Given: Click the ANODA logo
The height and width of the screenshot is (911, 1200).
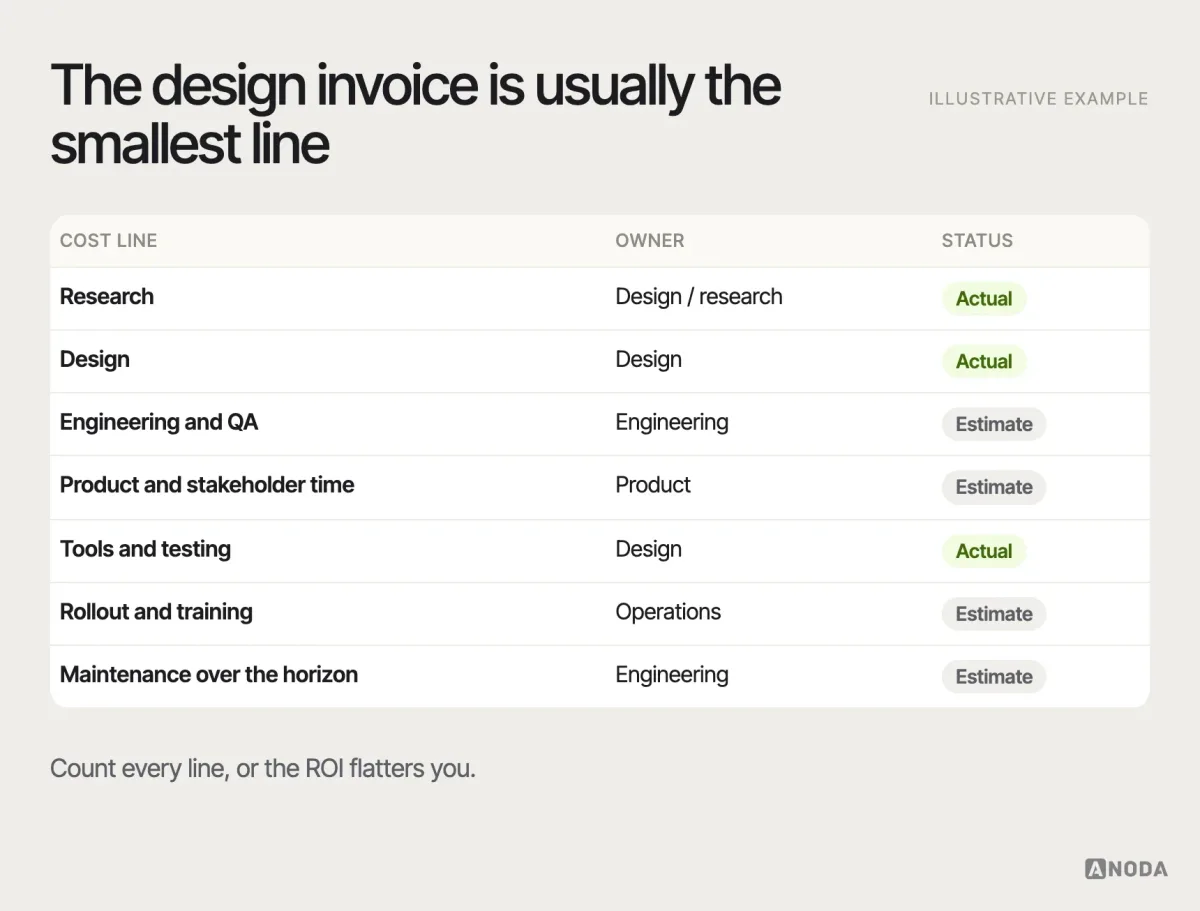Looking at the screenshot, I should tap(1126, 868).
